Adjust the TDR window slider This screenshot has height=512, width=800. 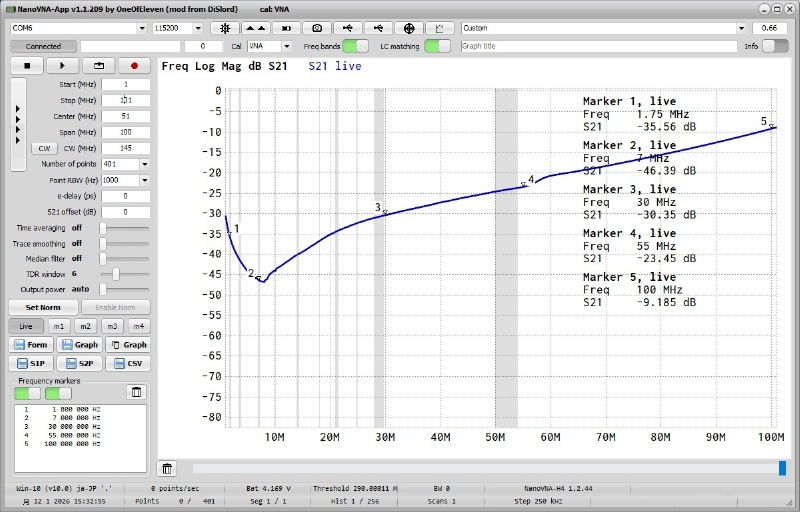pos(116,273)
